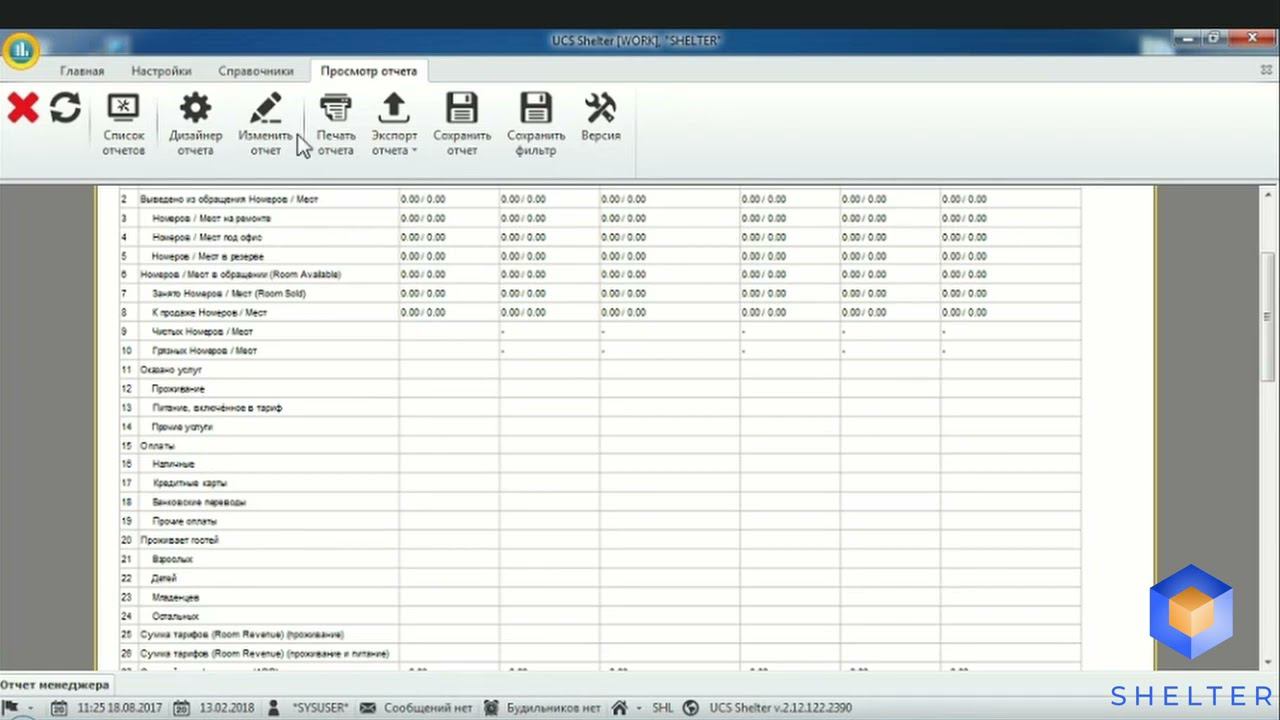Select row 'Занято Номеров / Мест (Room Sold)'

point(600,294)
